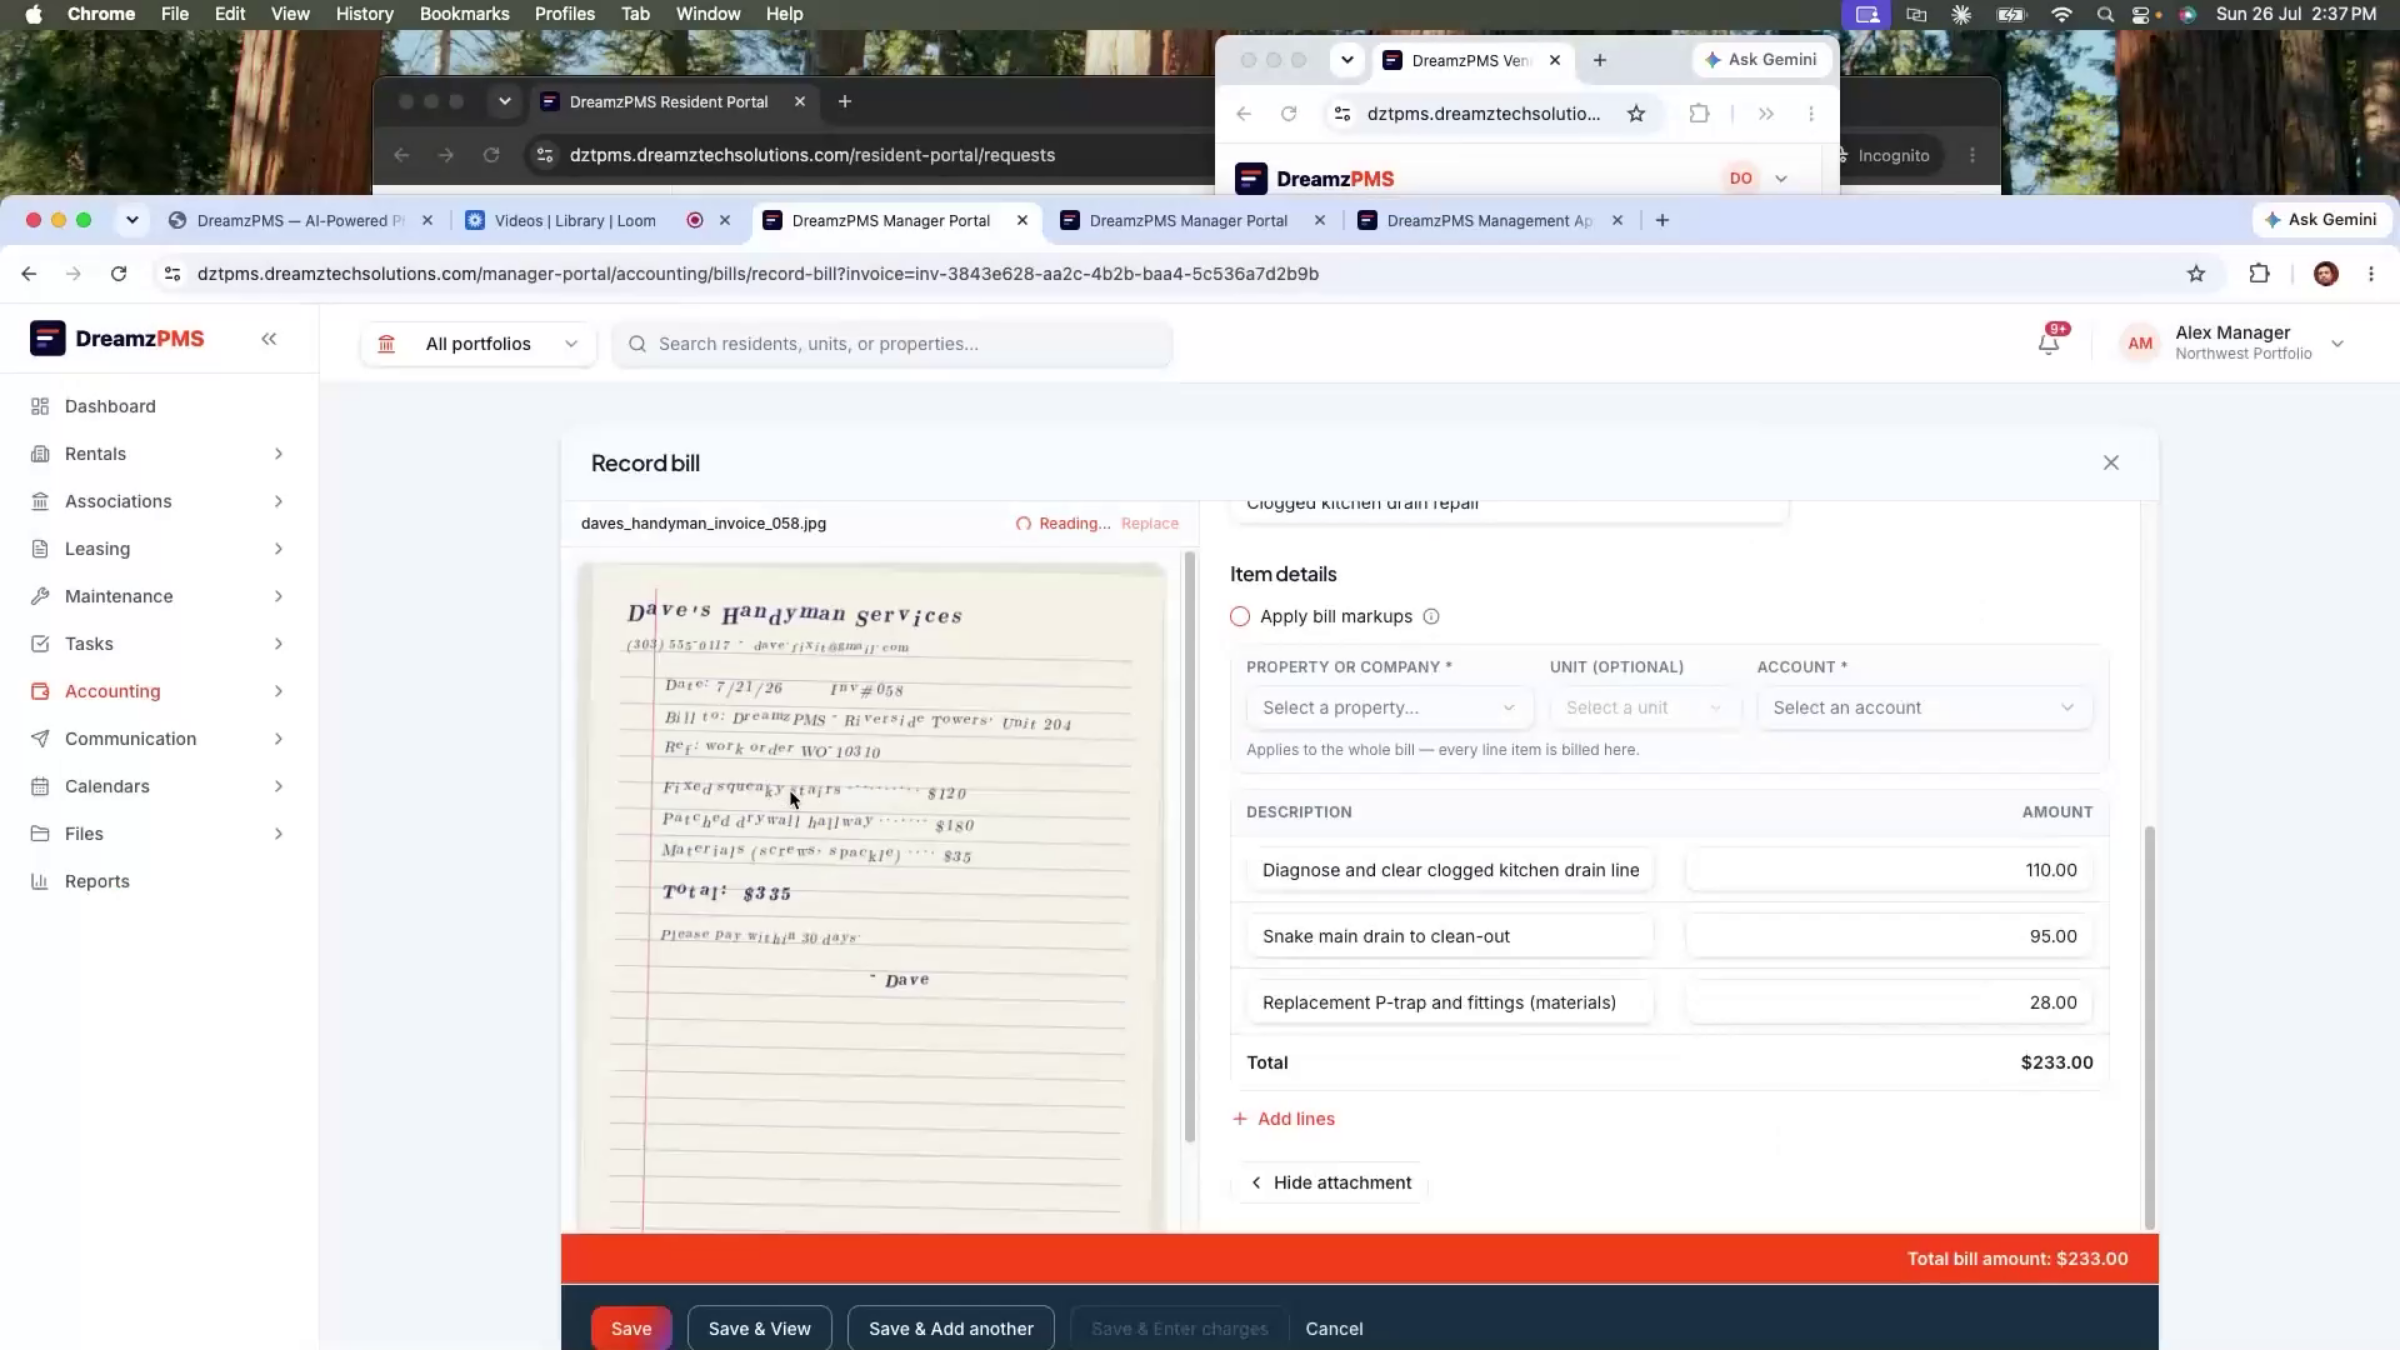Click the search residents input field
Screen dimensions: 2400x1350
(892, 344)
